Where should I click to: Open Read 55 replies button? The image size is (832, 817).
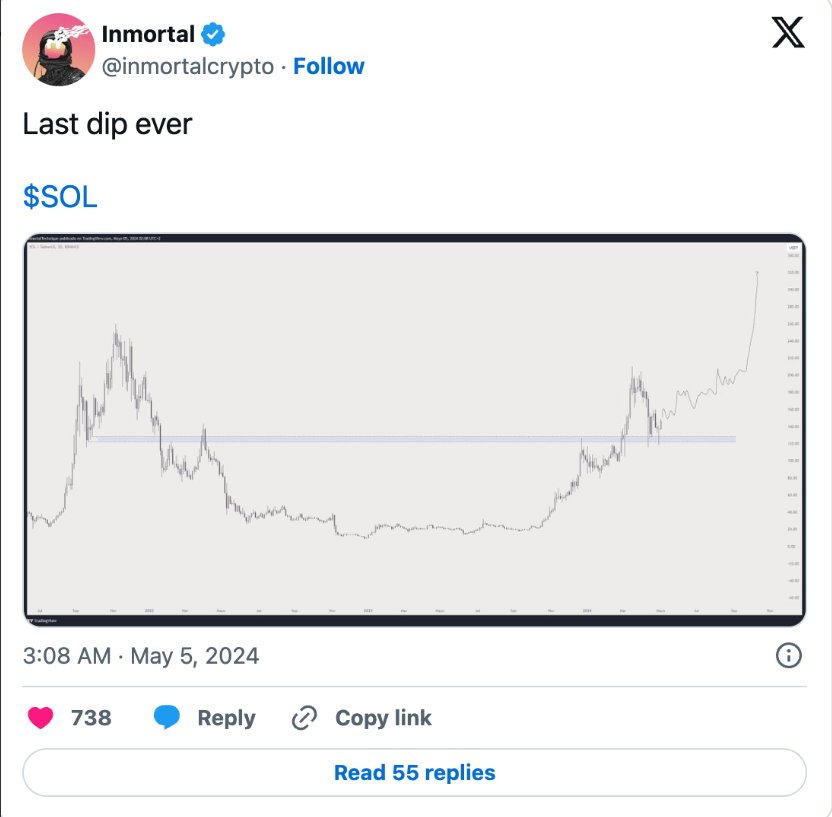[x=414, y=773]
